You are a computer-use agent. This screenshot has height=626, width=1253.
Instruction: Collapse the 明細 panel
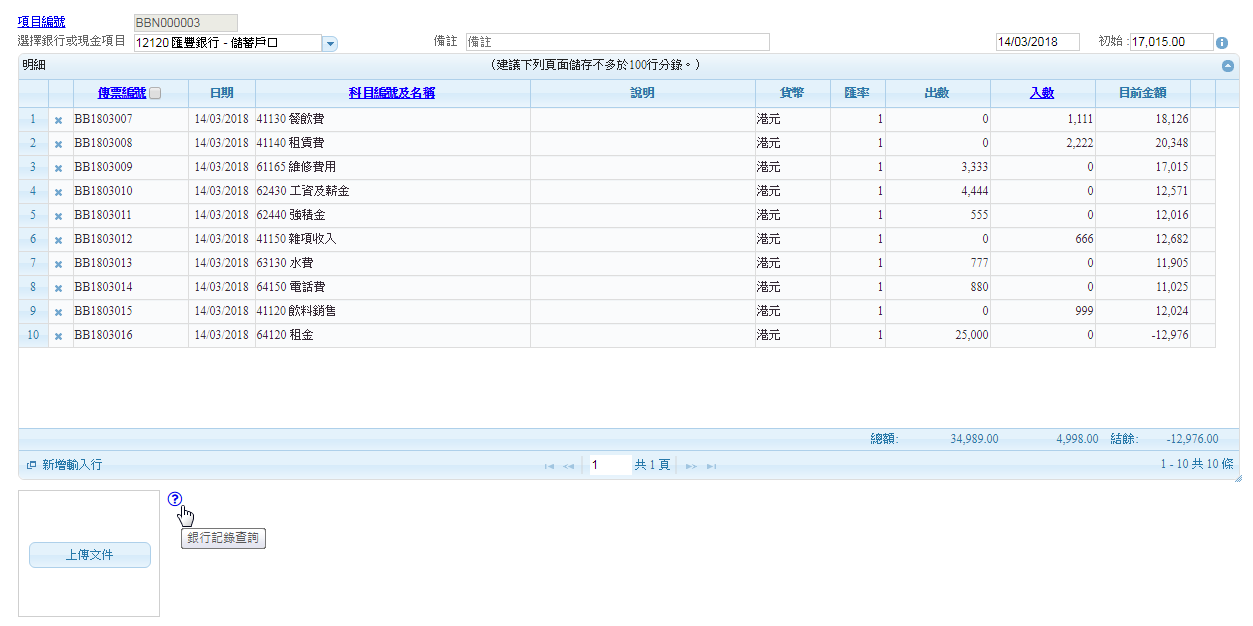[x=1228, y=66]
